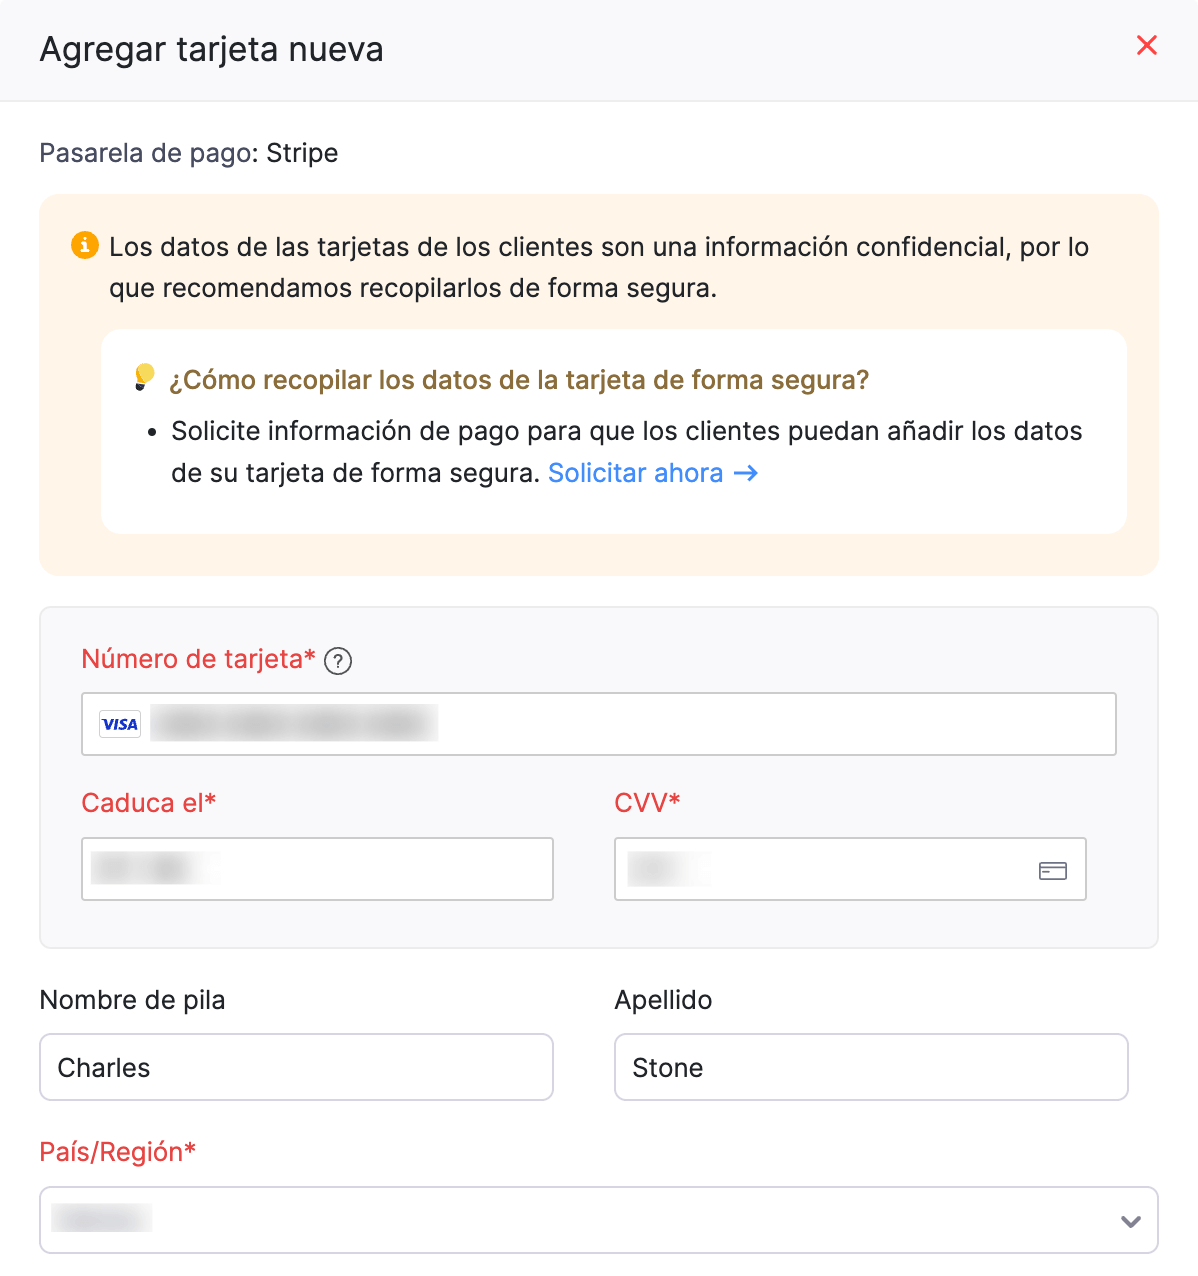Click the Caduca el expiration field
This screenshot has width=1198, height=1276.
[317, 869]
